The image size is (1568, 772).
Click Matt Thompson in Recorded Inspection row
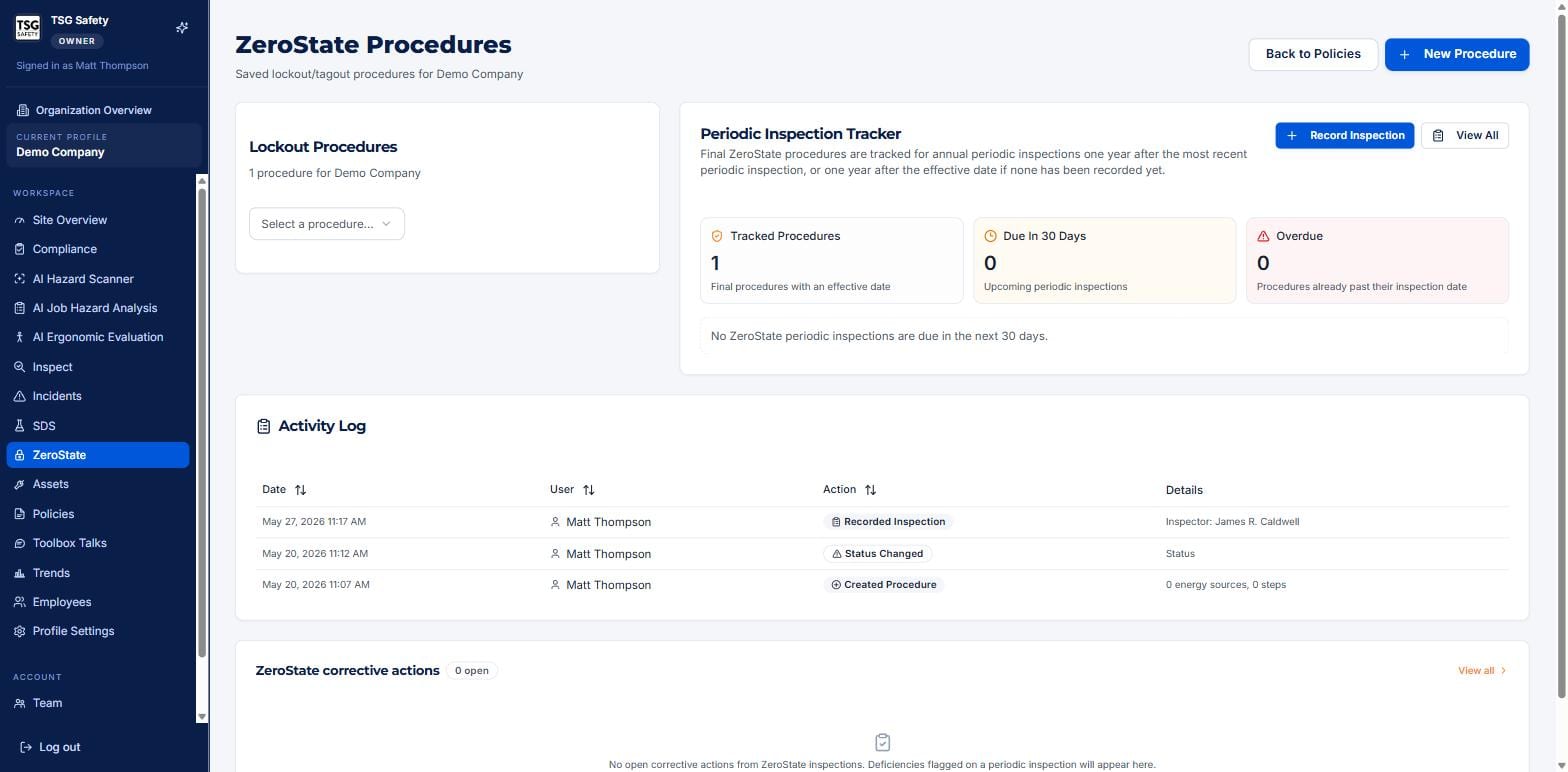coord(608,522)
